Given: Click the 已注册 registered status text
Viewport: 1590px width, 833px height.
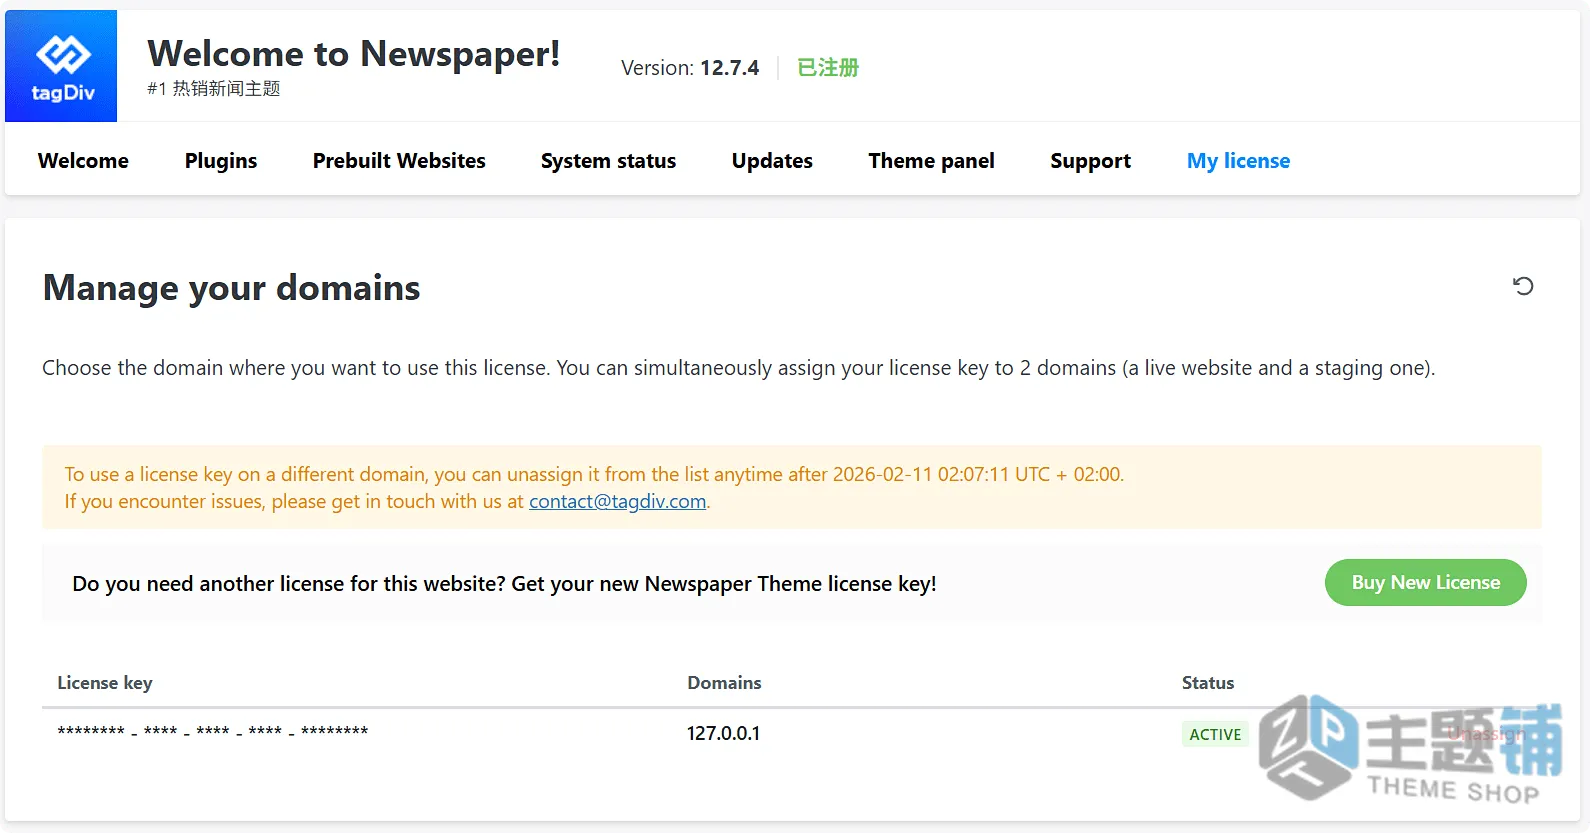Looking at the screenshot, I should point(828,67).
